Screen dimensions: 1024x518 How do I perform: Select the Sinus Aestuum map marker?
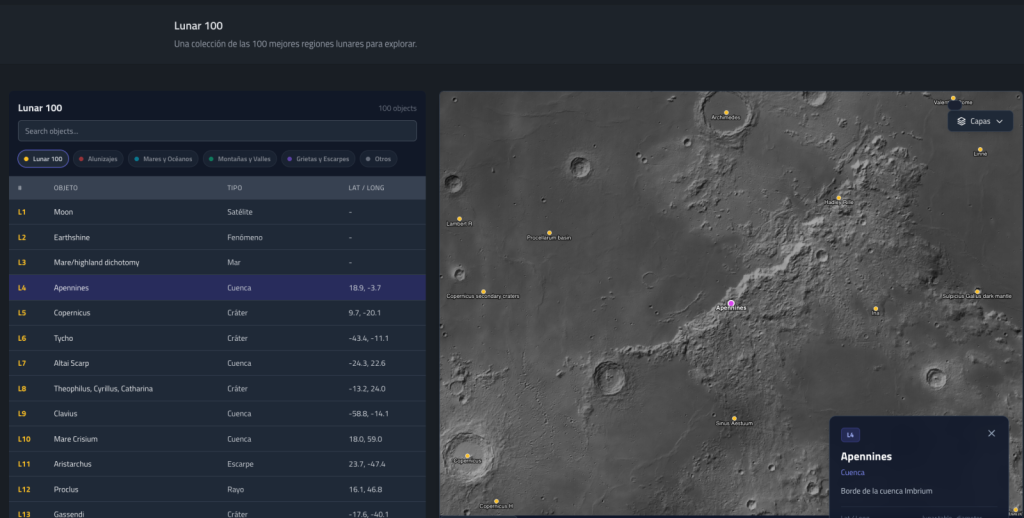tap(734, 418)
